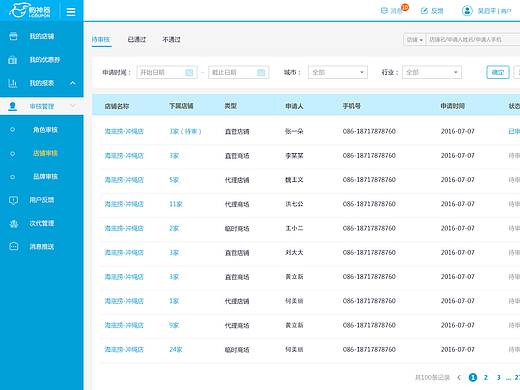Collapse 我的报表 chevron
The height and width of the screenshot is (390, 520).
[73, 83]
